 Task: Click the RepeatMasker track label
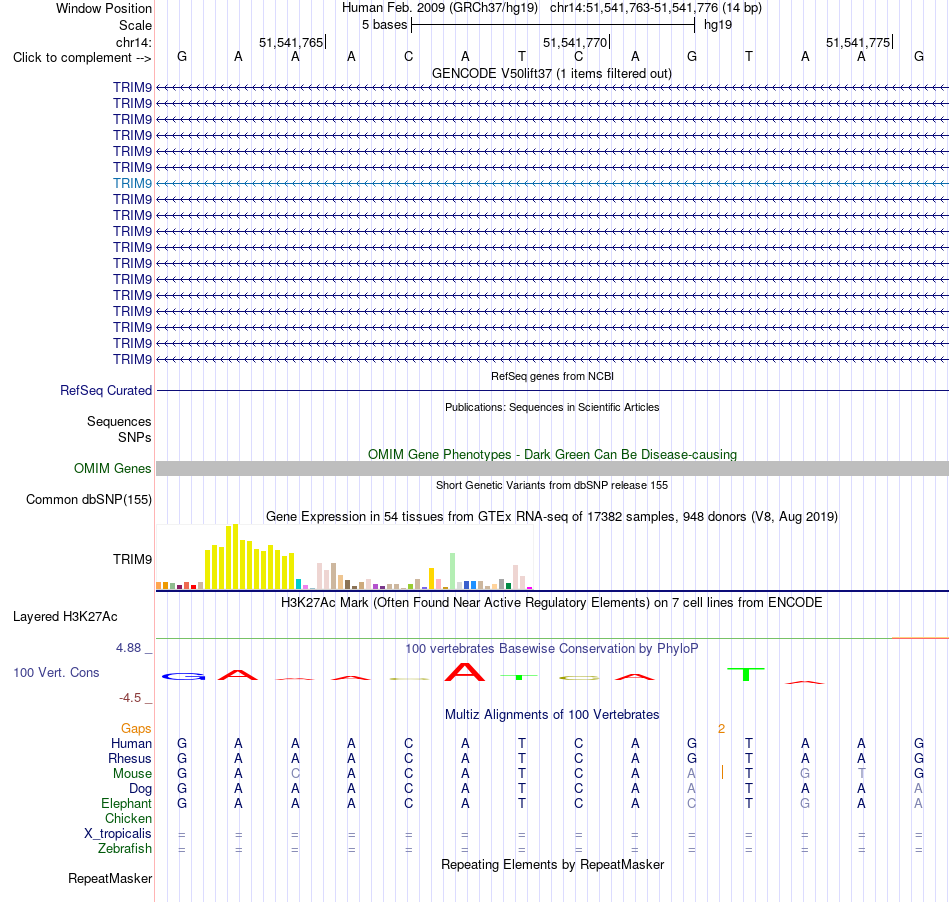click(x=110, y=878)
